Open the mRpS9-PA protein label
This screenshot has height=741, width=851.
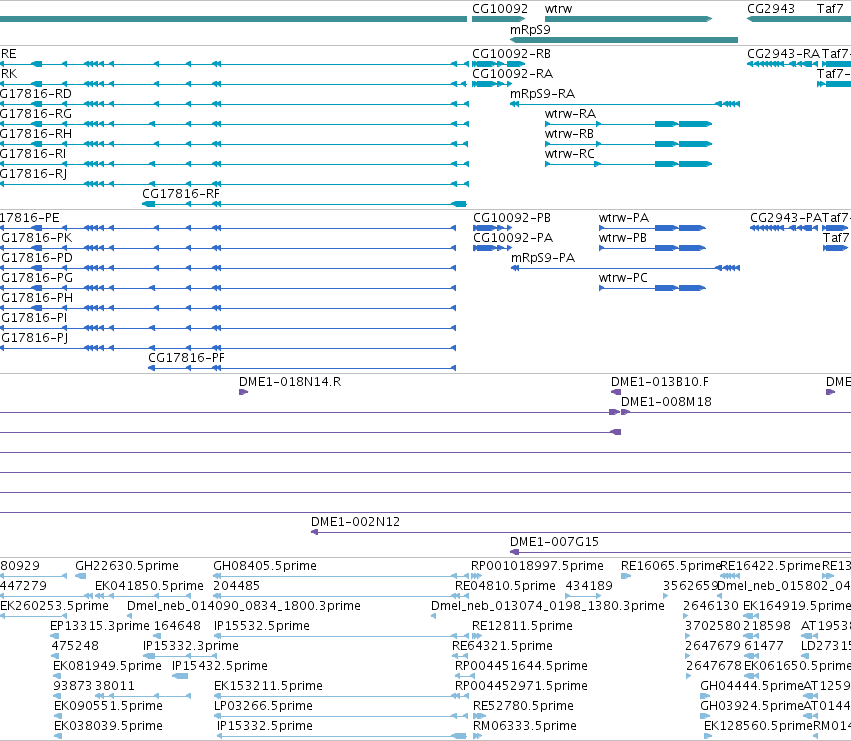[x=543, y=258]
